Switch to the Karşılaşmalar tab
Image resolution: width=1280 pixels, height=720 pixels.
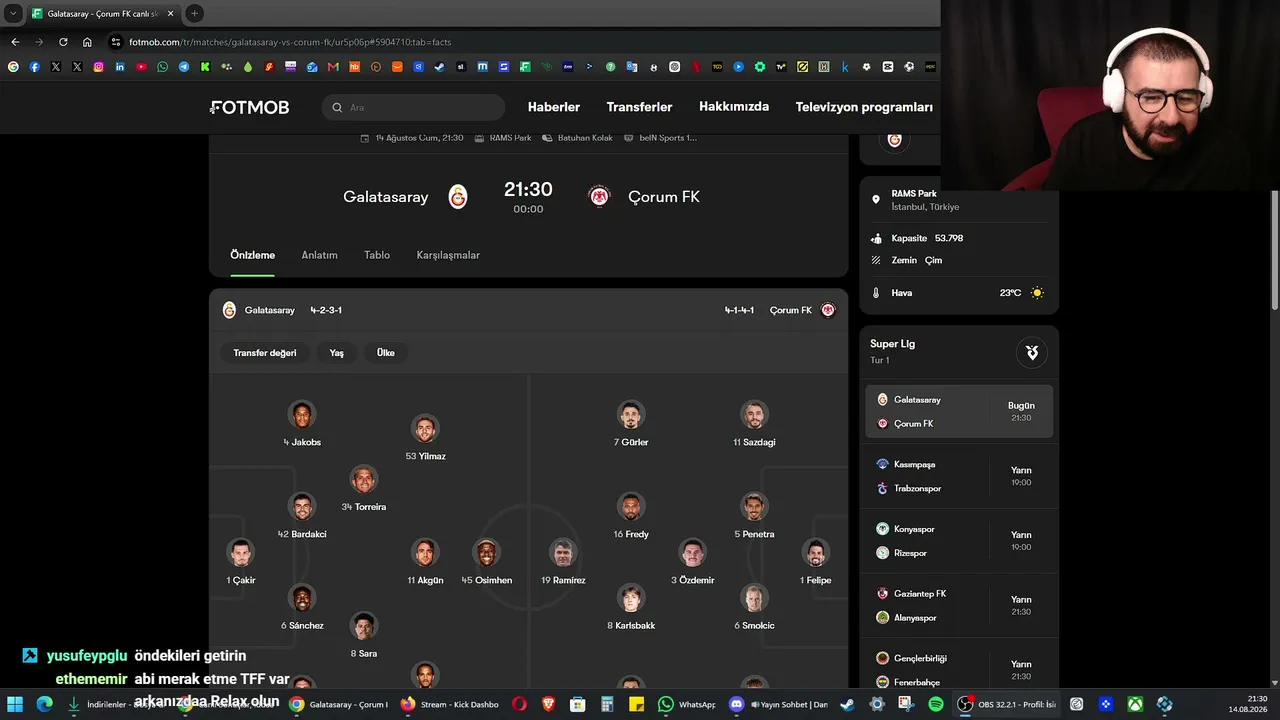pyautogui.click(x=448, y=255)
